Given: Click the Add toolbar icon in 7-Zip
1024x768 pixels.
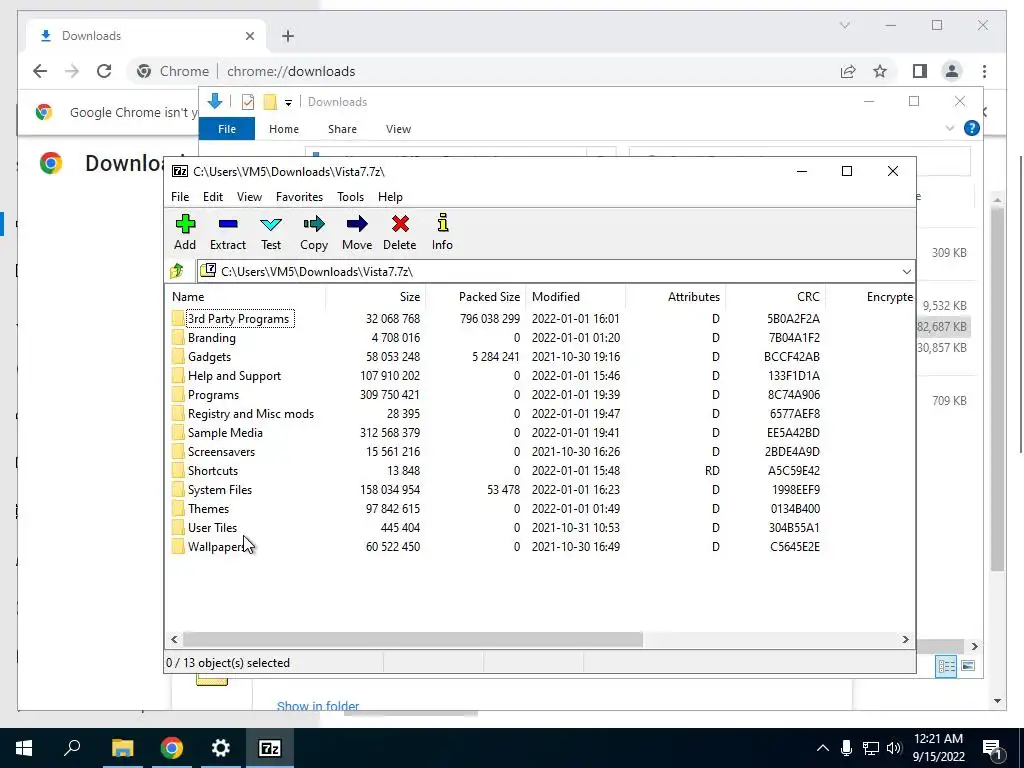Looking at the screenshot, I should (185, 225).
